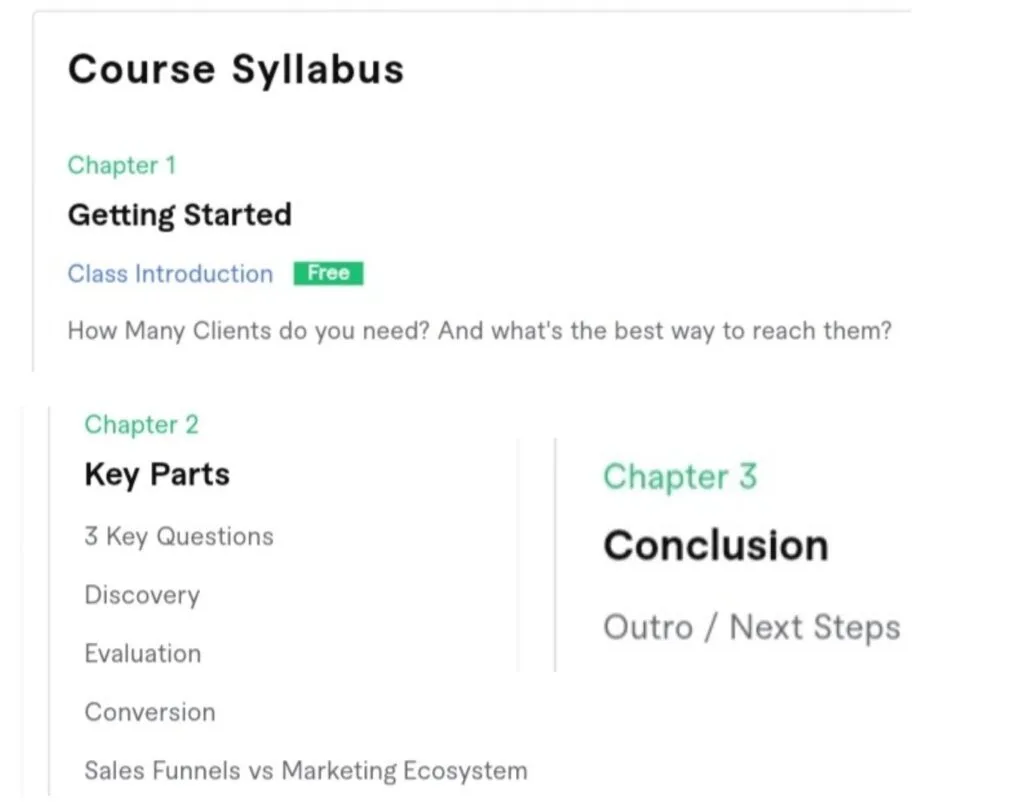Screen dimensions: 1024x812
Task: Open the Class Introduction lesson link
Action: tap(170, 274)
